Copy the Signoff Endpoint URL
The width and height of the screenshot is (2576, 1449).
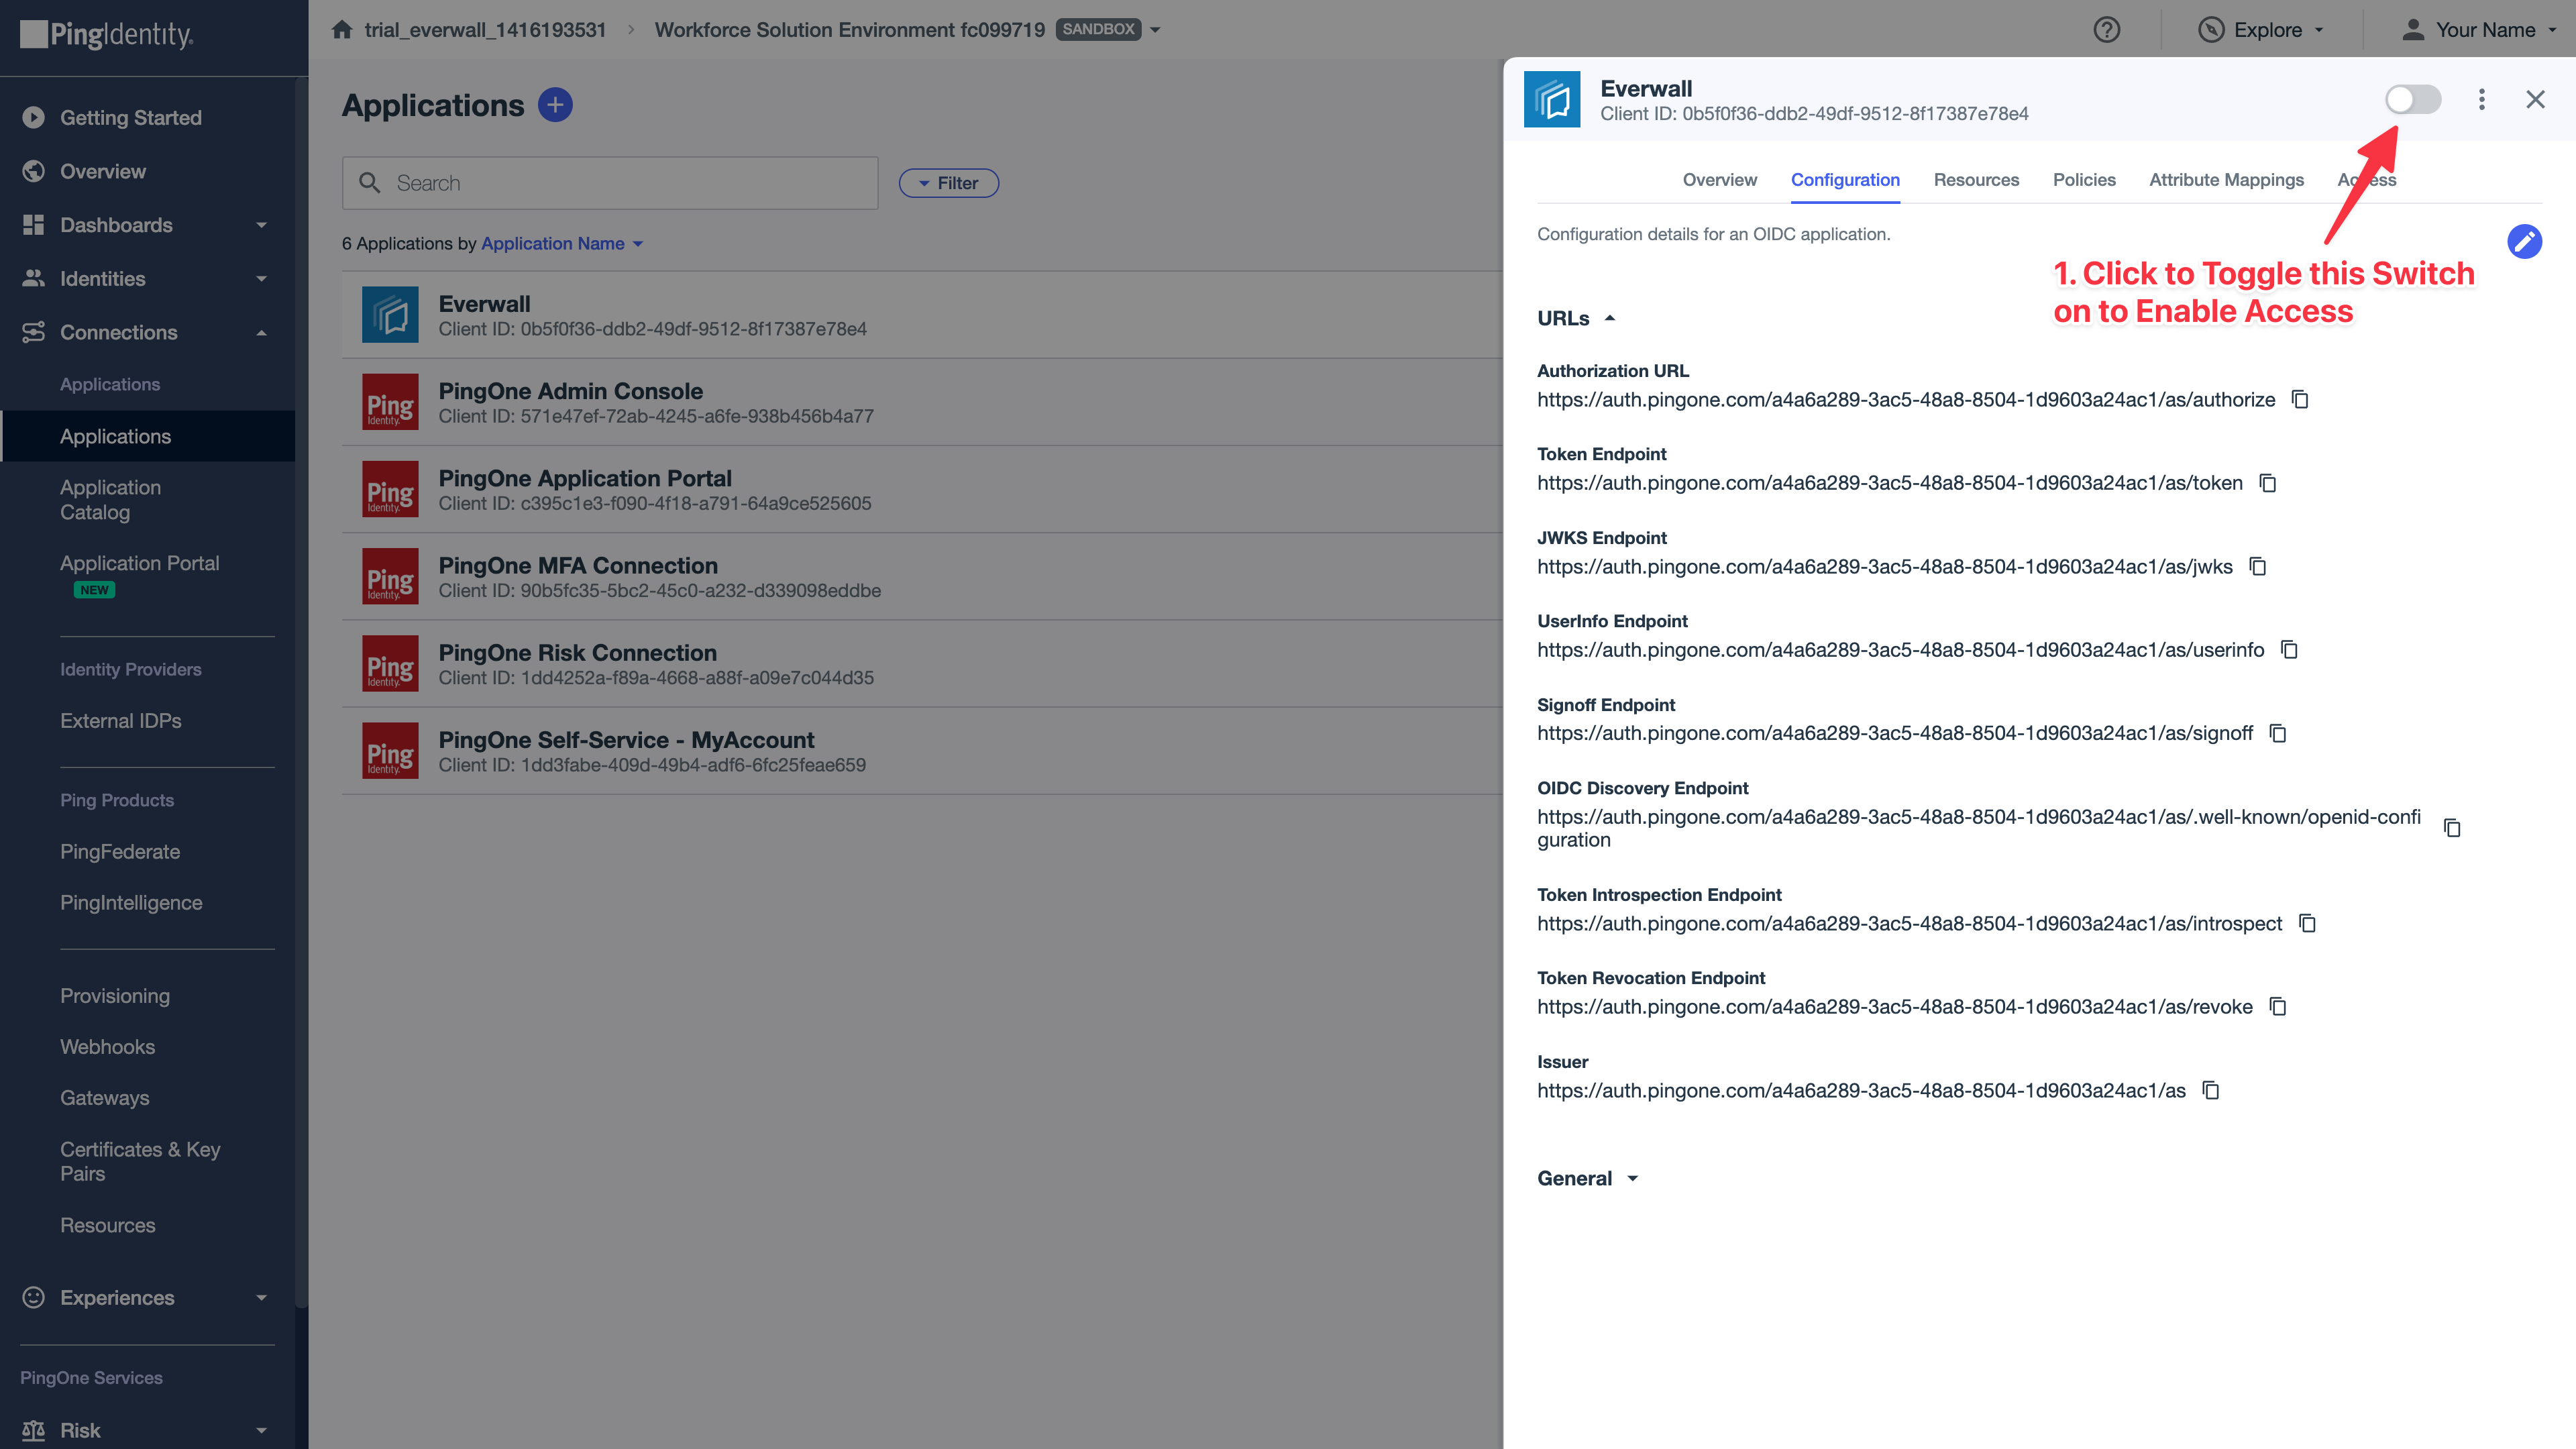[x=2278, y=734]
